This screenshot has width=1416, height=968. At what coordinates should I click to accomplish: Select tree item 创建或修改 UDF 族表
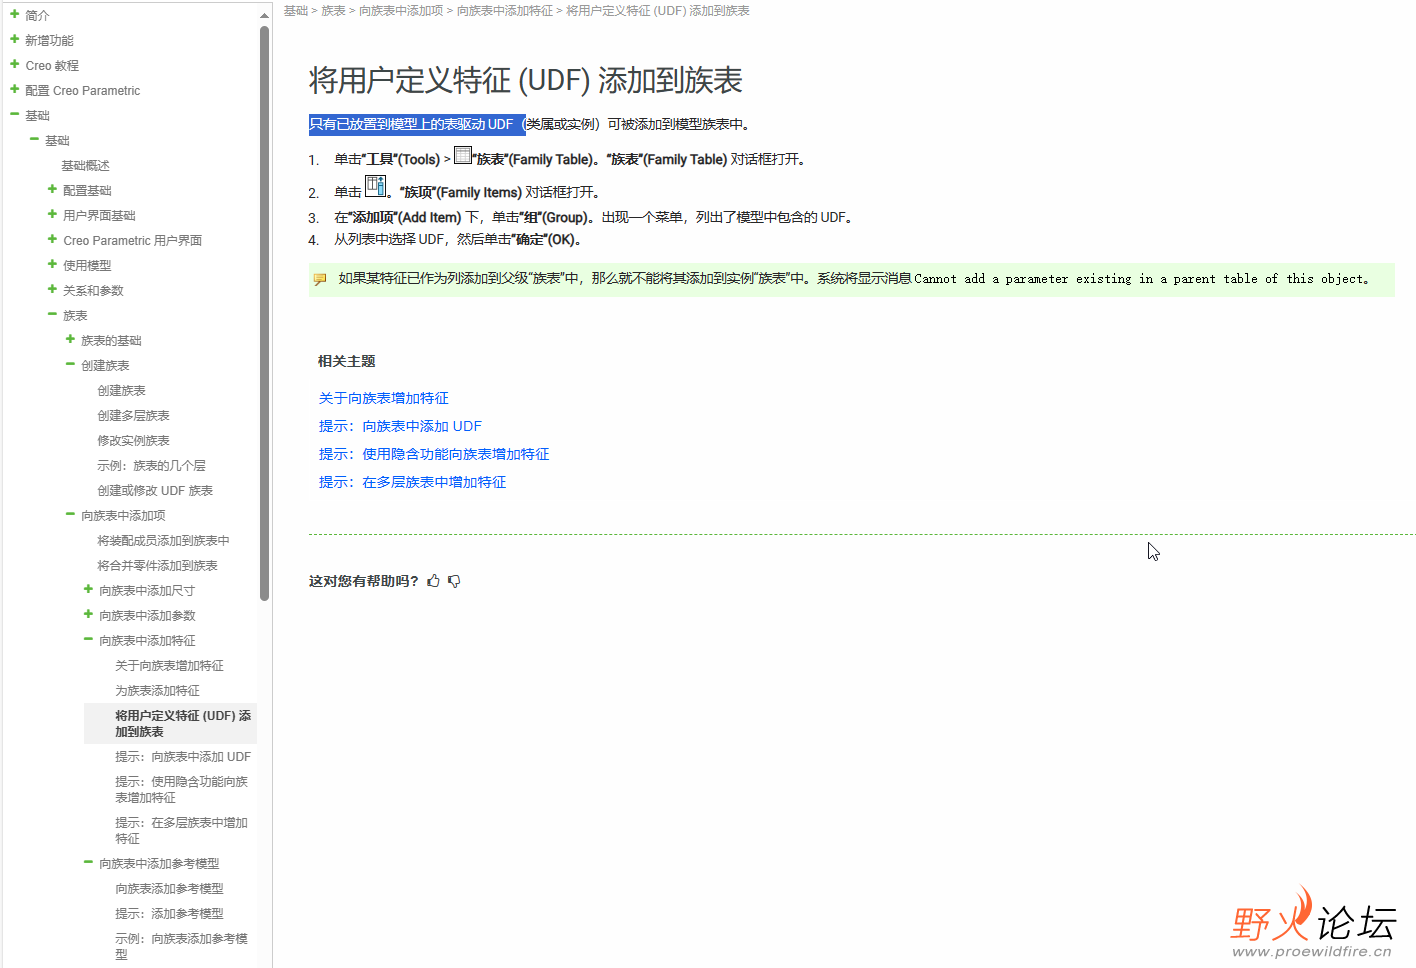pos(155,490)
